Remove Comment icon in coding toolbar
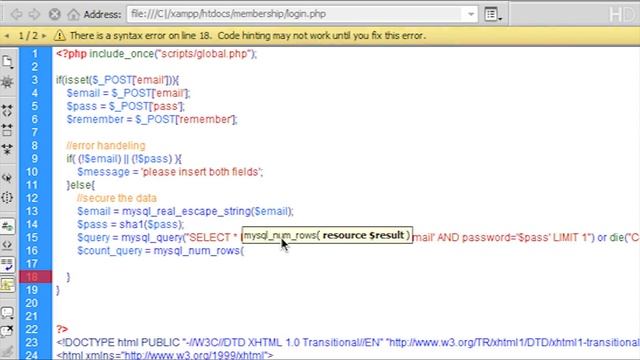The width and height of the screenshot is (640, 360). coord(7,331)
